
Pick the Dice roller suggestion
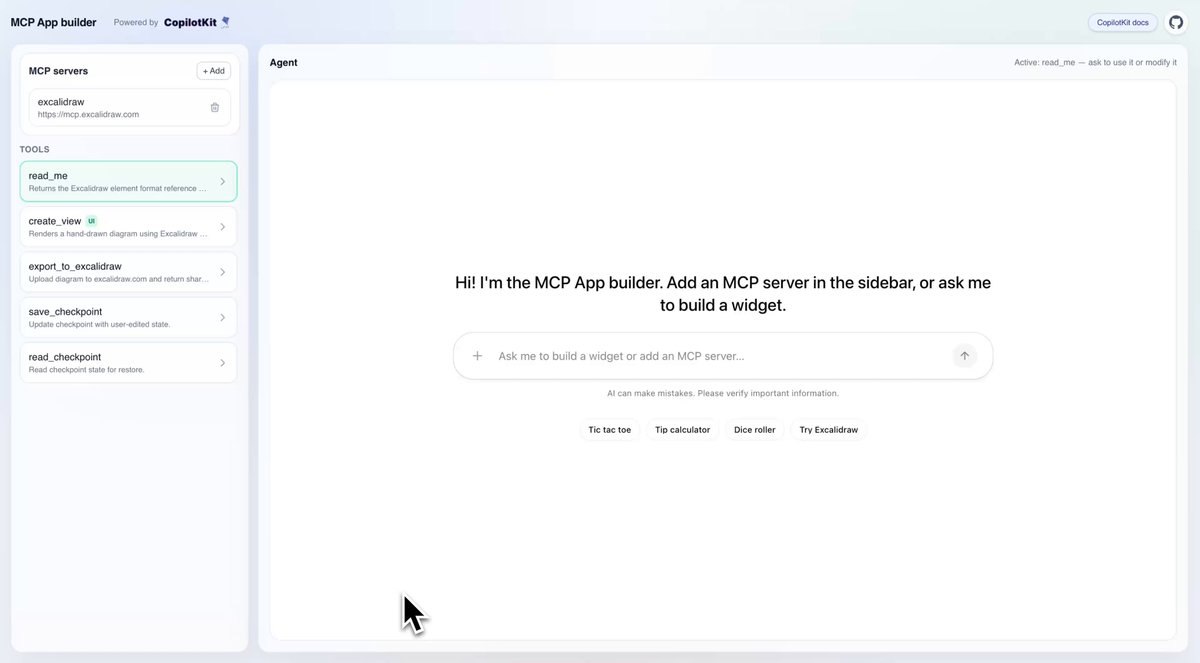pyautogui.click(x=755, y=430)
